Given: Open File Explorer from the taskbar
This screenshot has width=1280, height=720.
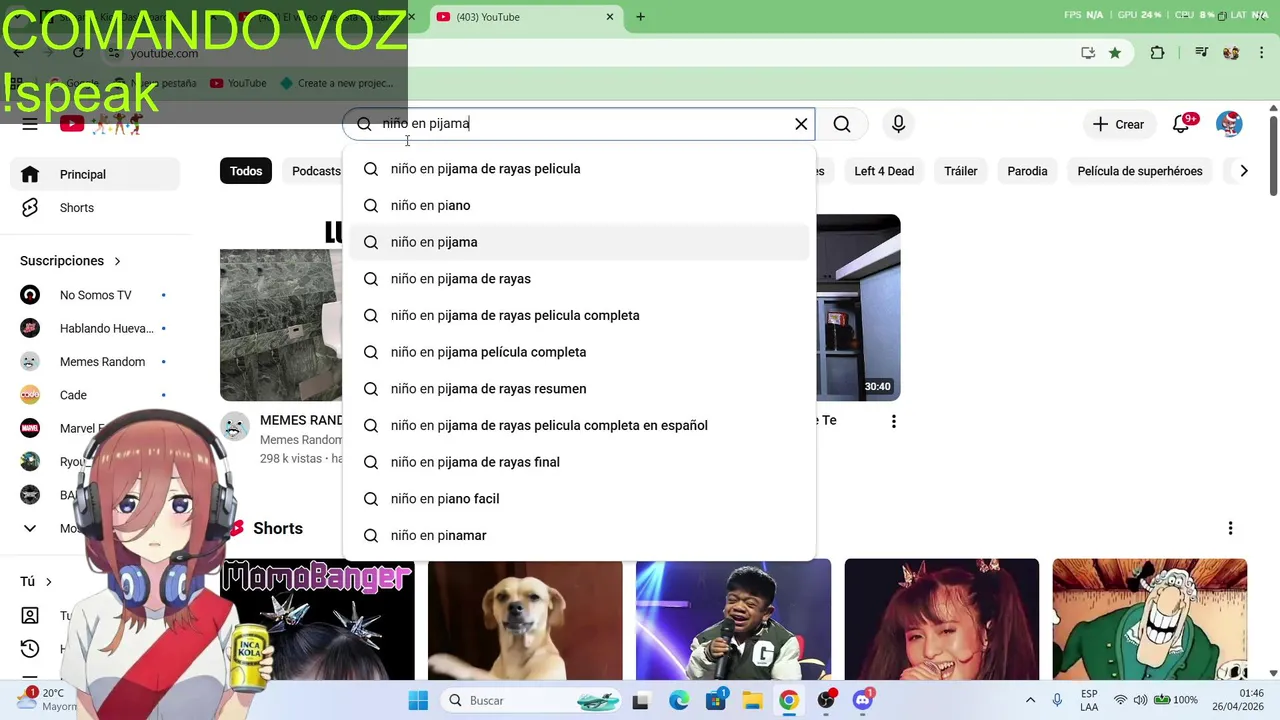Looking at the screenshot, I should click(x=752, y=701).
